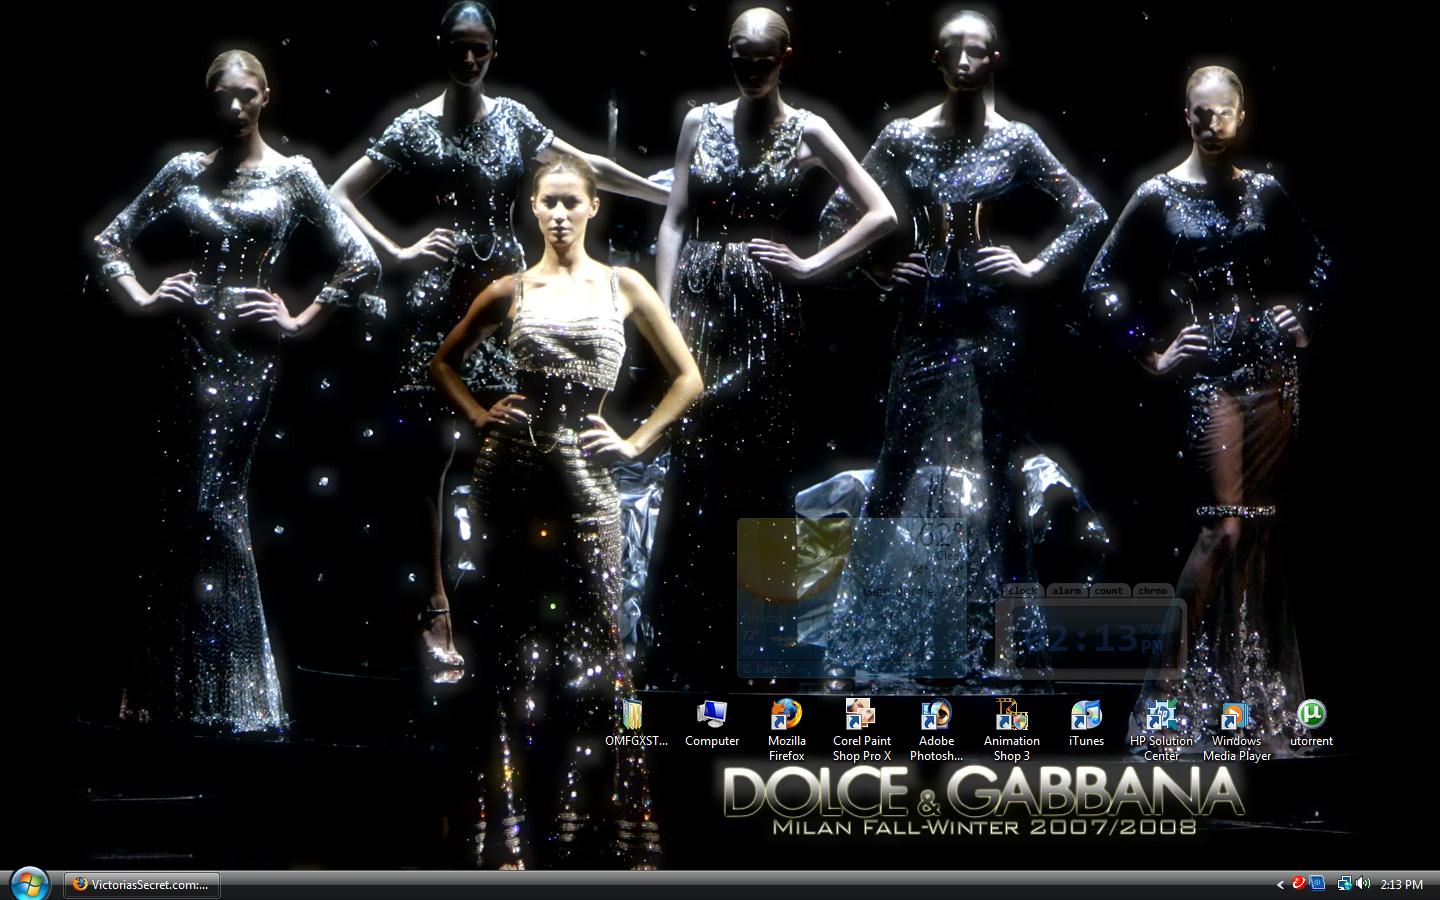Restore the VictoriasSecret.com Firefox taskbar window
The width and height of the screenshot is (1440, 900).
click(x=142, y=884)
